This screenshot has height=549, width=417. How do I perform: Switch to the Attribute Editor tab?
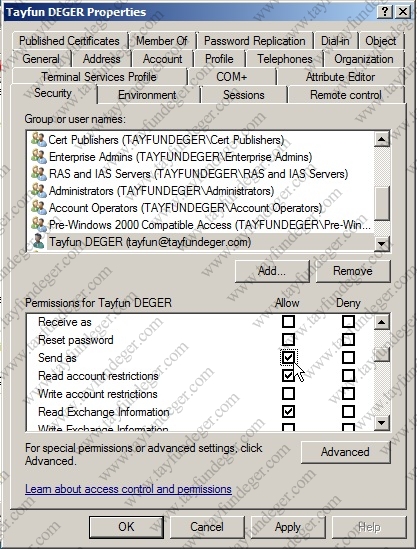340,77
